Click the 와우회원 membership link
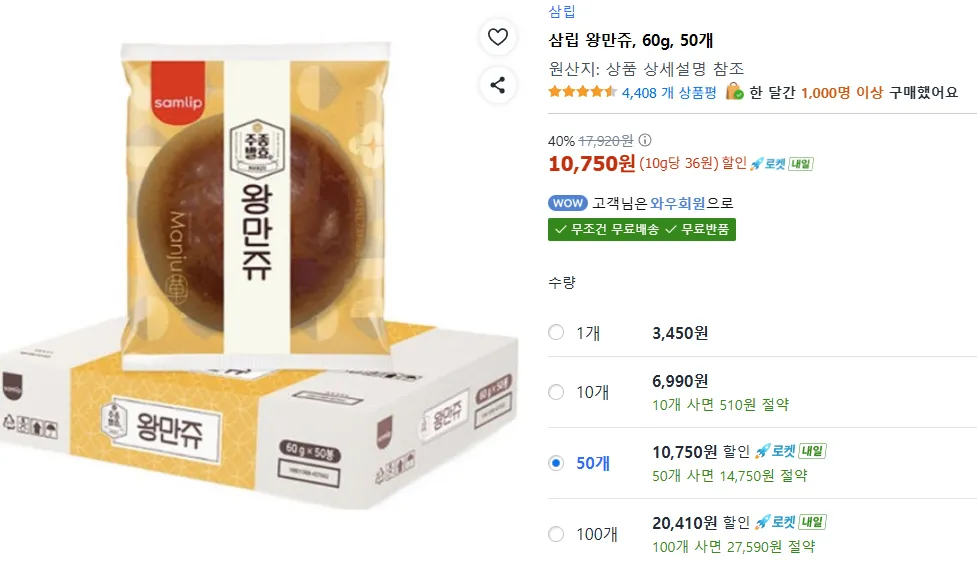The width and height of the screenshot is (977, 568). click(677, 203)
